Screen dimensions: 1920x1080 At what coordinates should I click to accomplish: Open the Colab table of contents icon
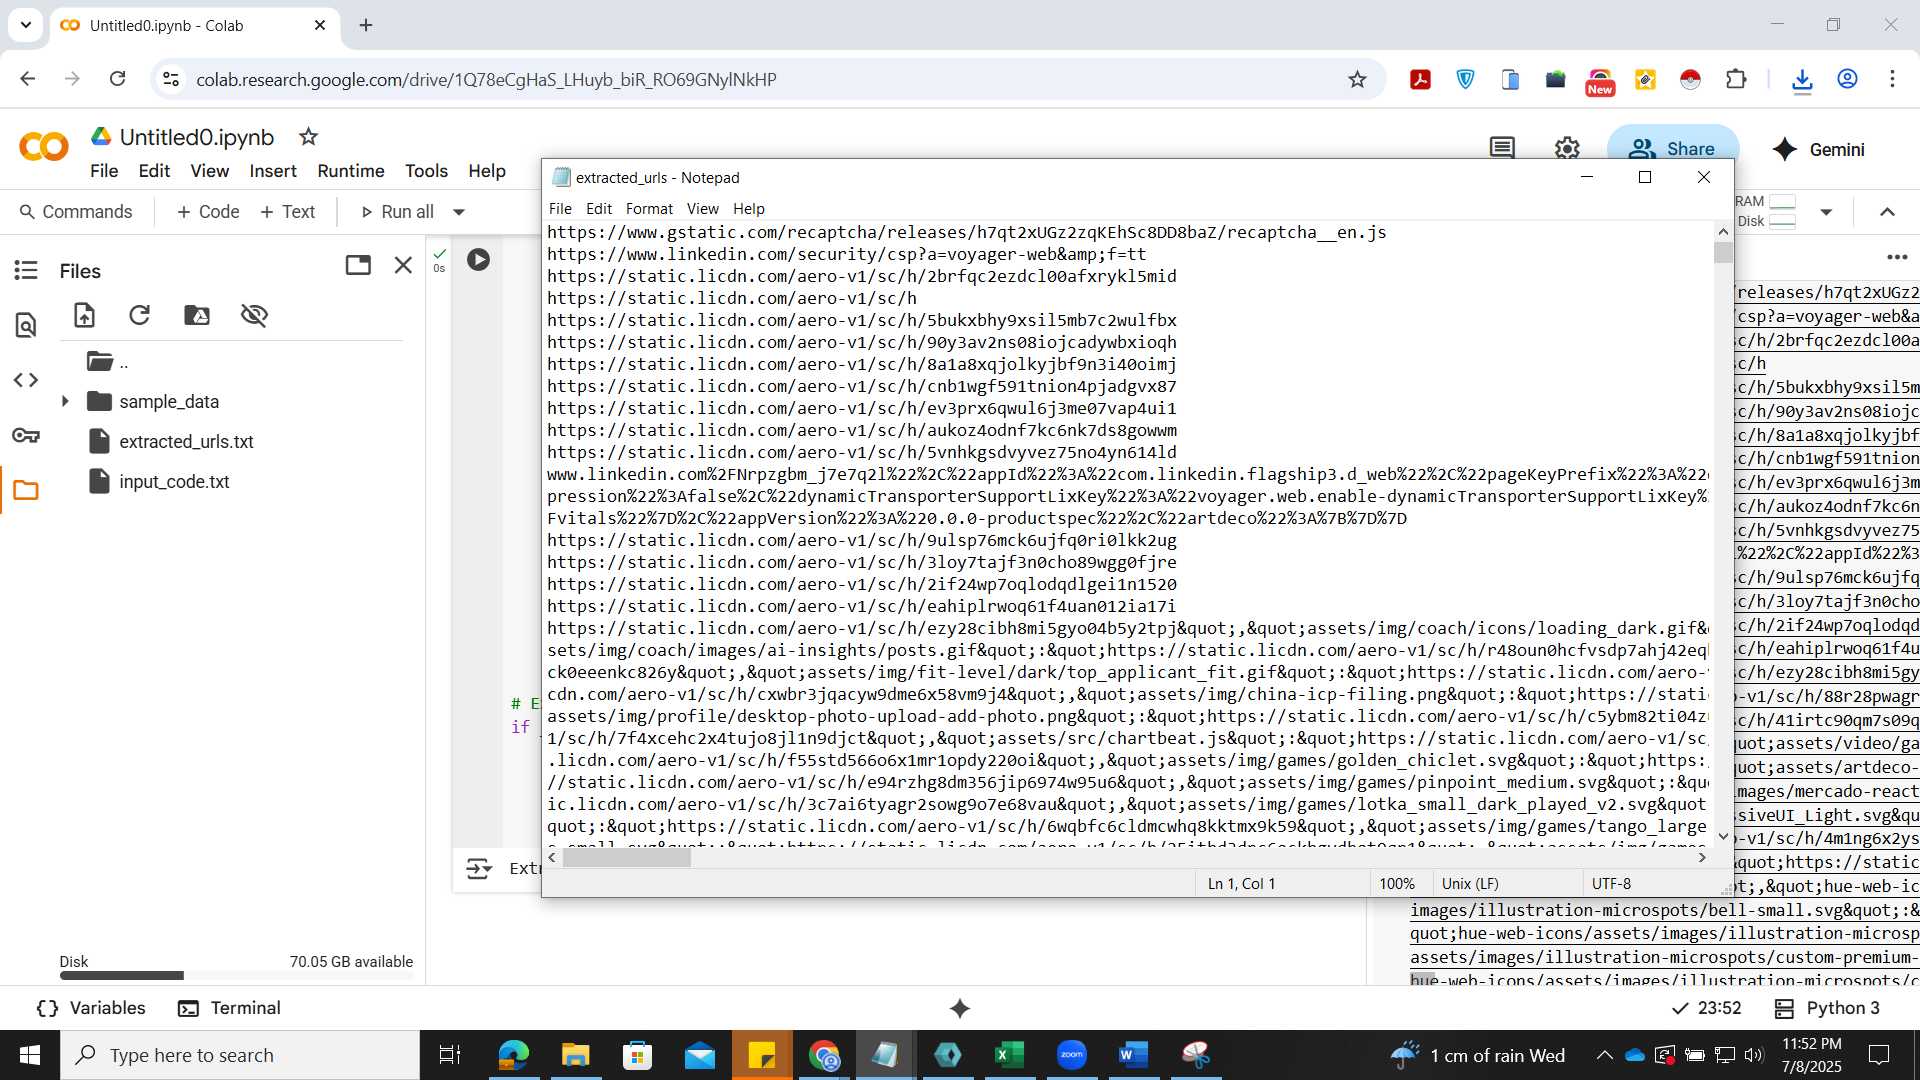tap(26, 270)
